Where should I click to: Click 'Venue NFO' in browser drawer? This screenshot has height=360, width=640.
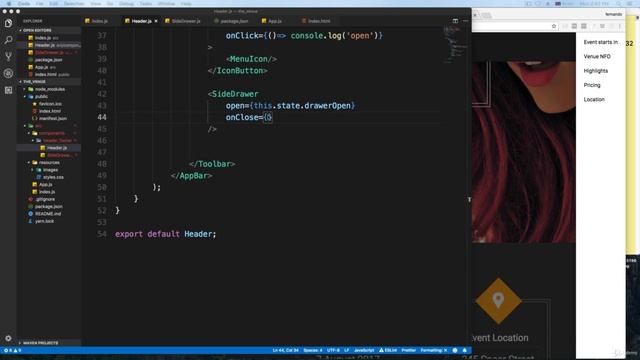point(597,56)
